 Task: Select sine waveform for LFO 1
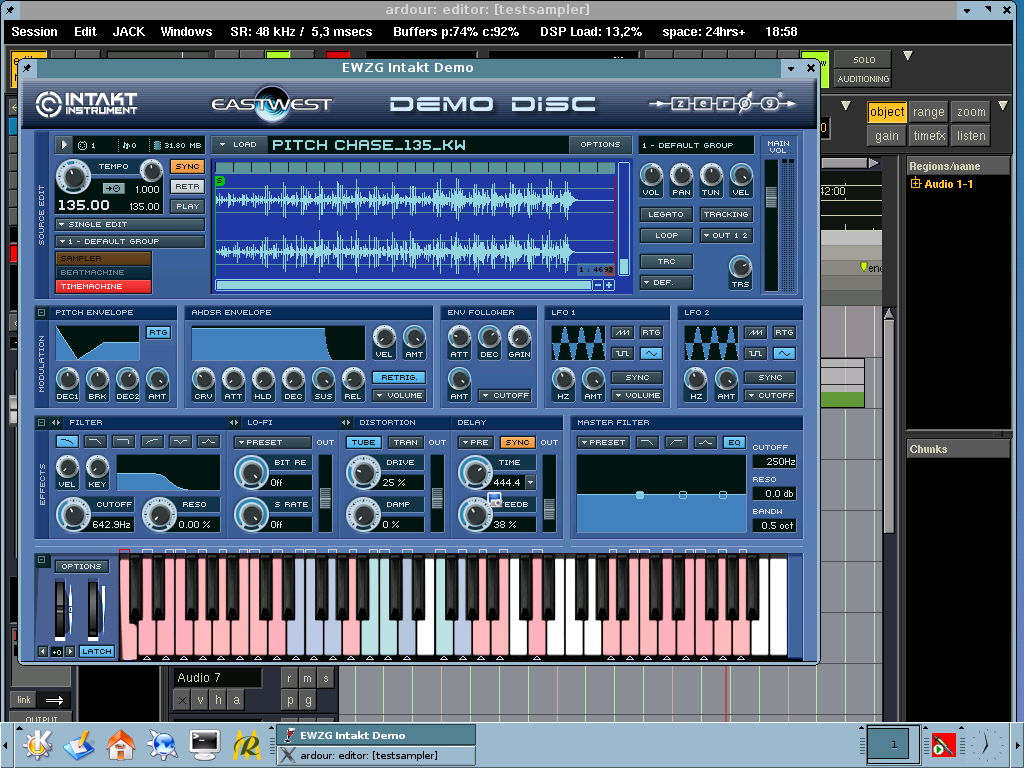651,354
